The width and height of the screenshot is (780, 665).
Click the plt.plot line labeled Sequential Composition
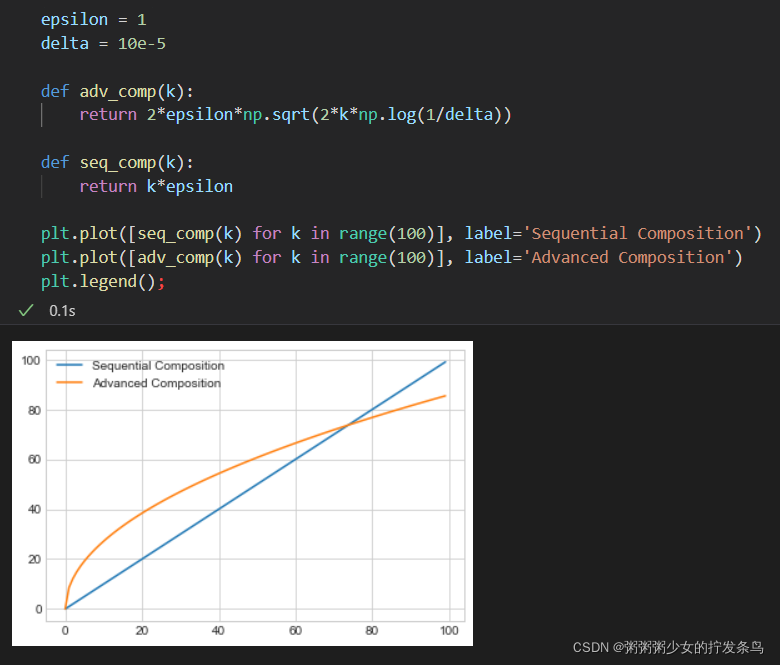[401, 234]
